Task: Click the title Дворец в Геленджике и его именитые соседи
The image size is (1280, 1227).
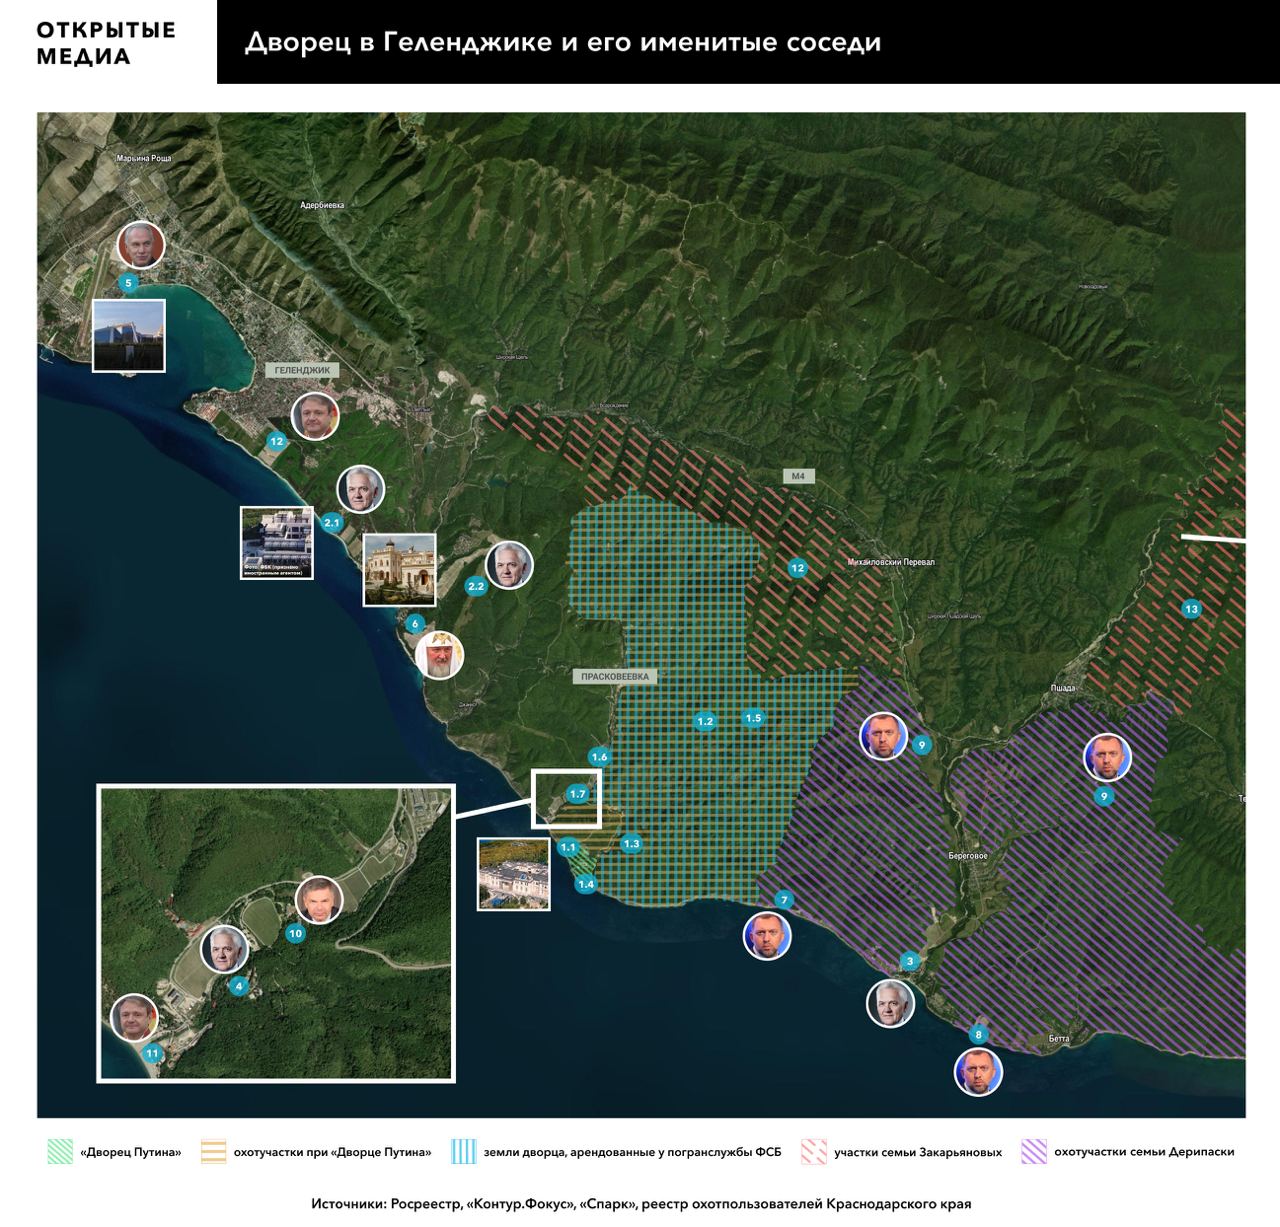Action: coord(563,43)
